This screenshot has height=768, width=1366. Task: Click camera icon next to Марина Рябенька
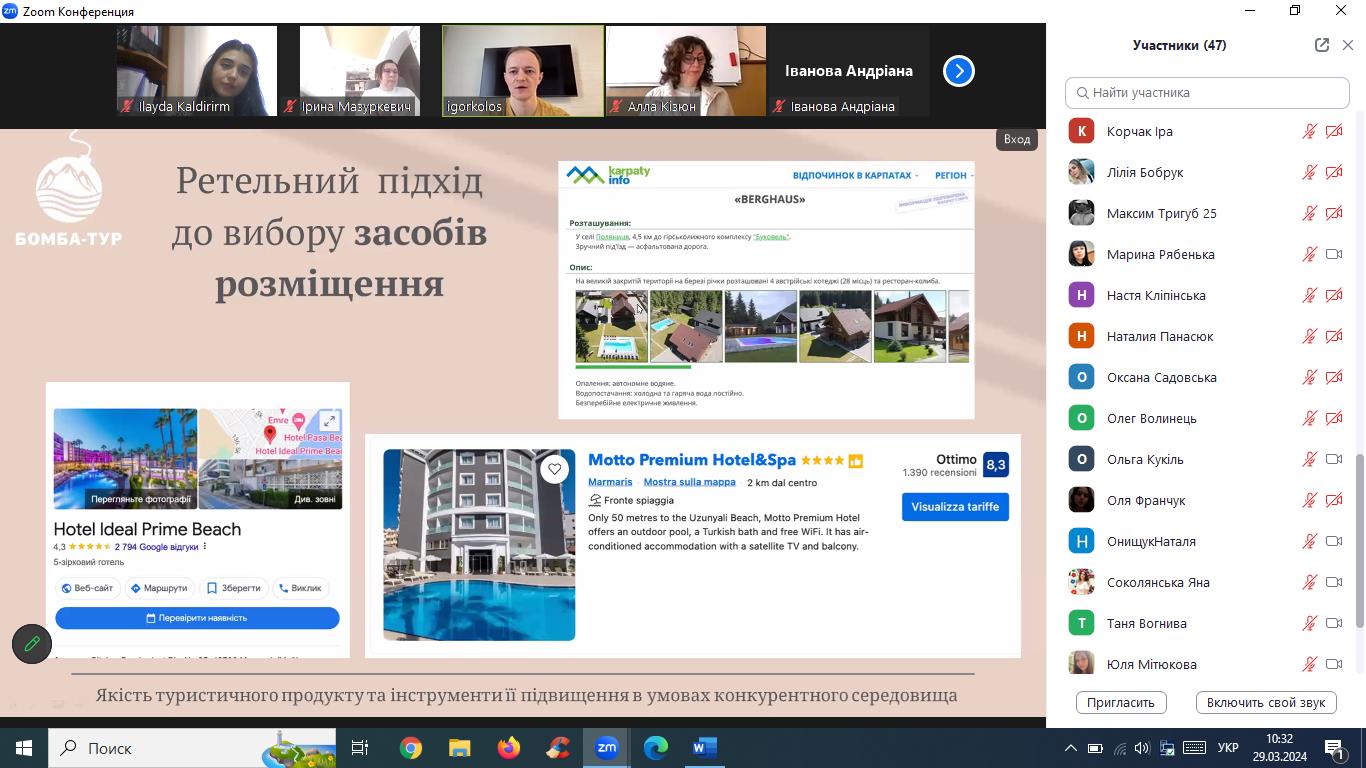pos(1333,254)
